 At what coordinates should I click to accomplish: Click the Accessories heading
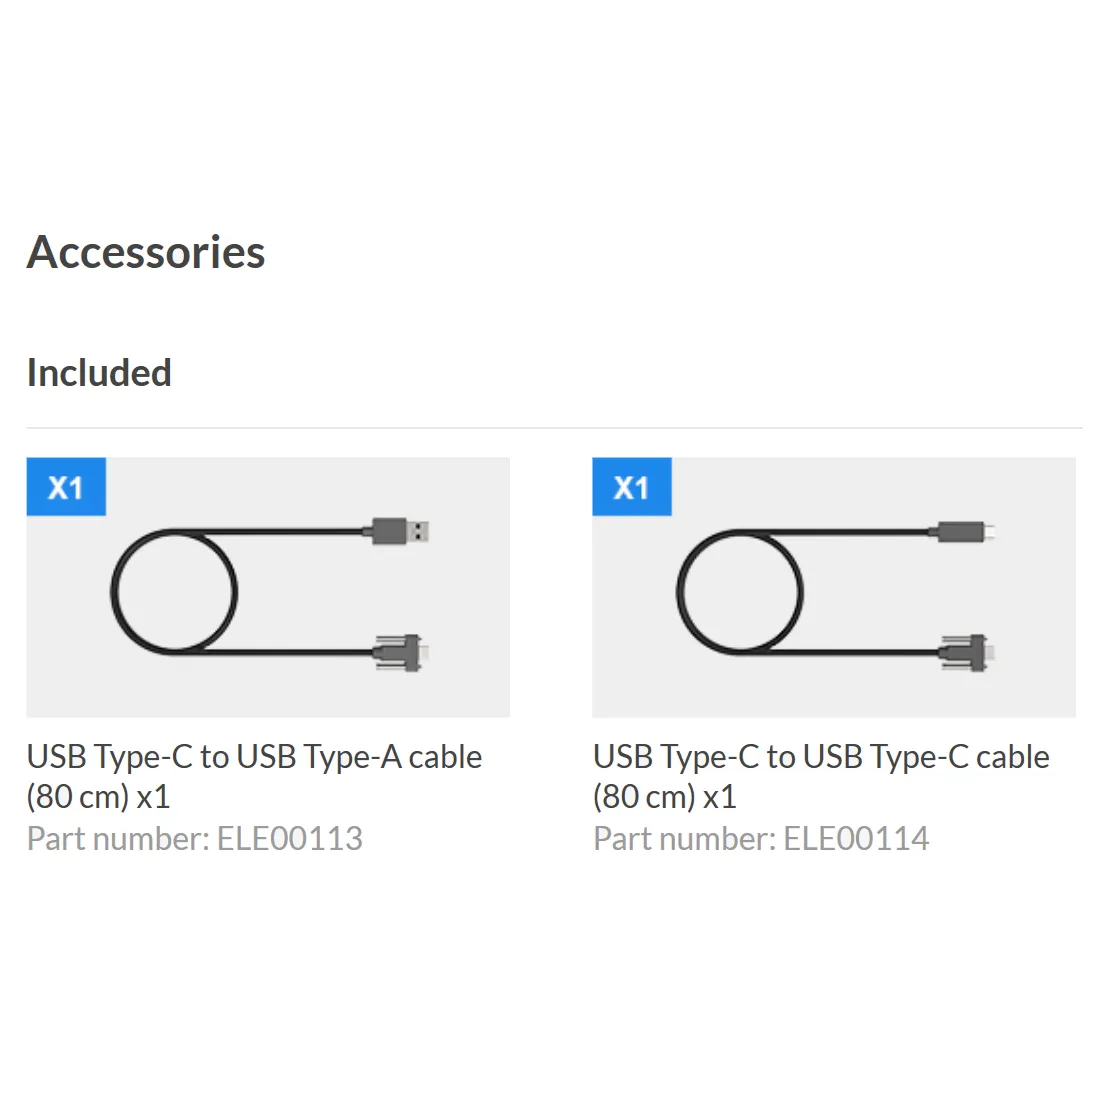click(146, 252)
